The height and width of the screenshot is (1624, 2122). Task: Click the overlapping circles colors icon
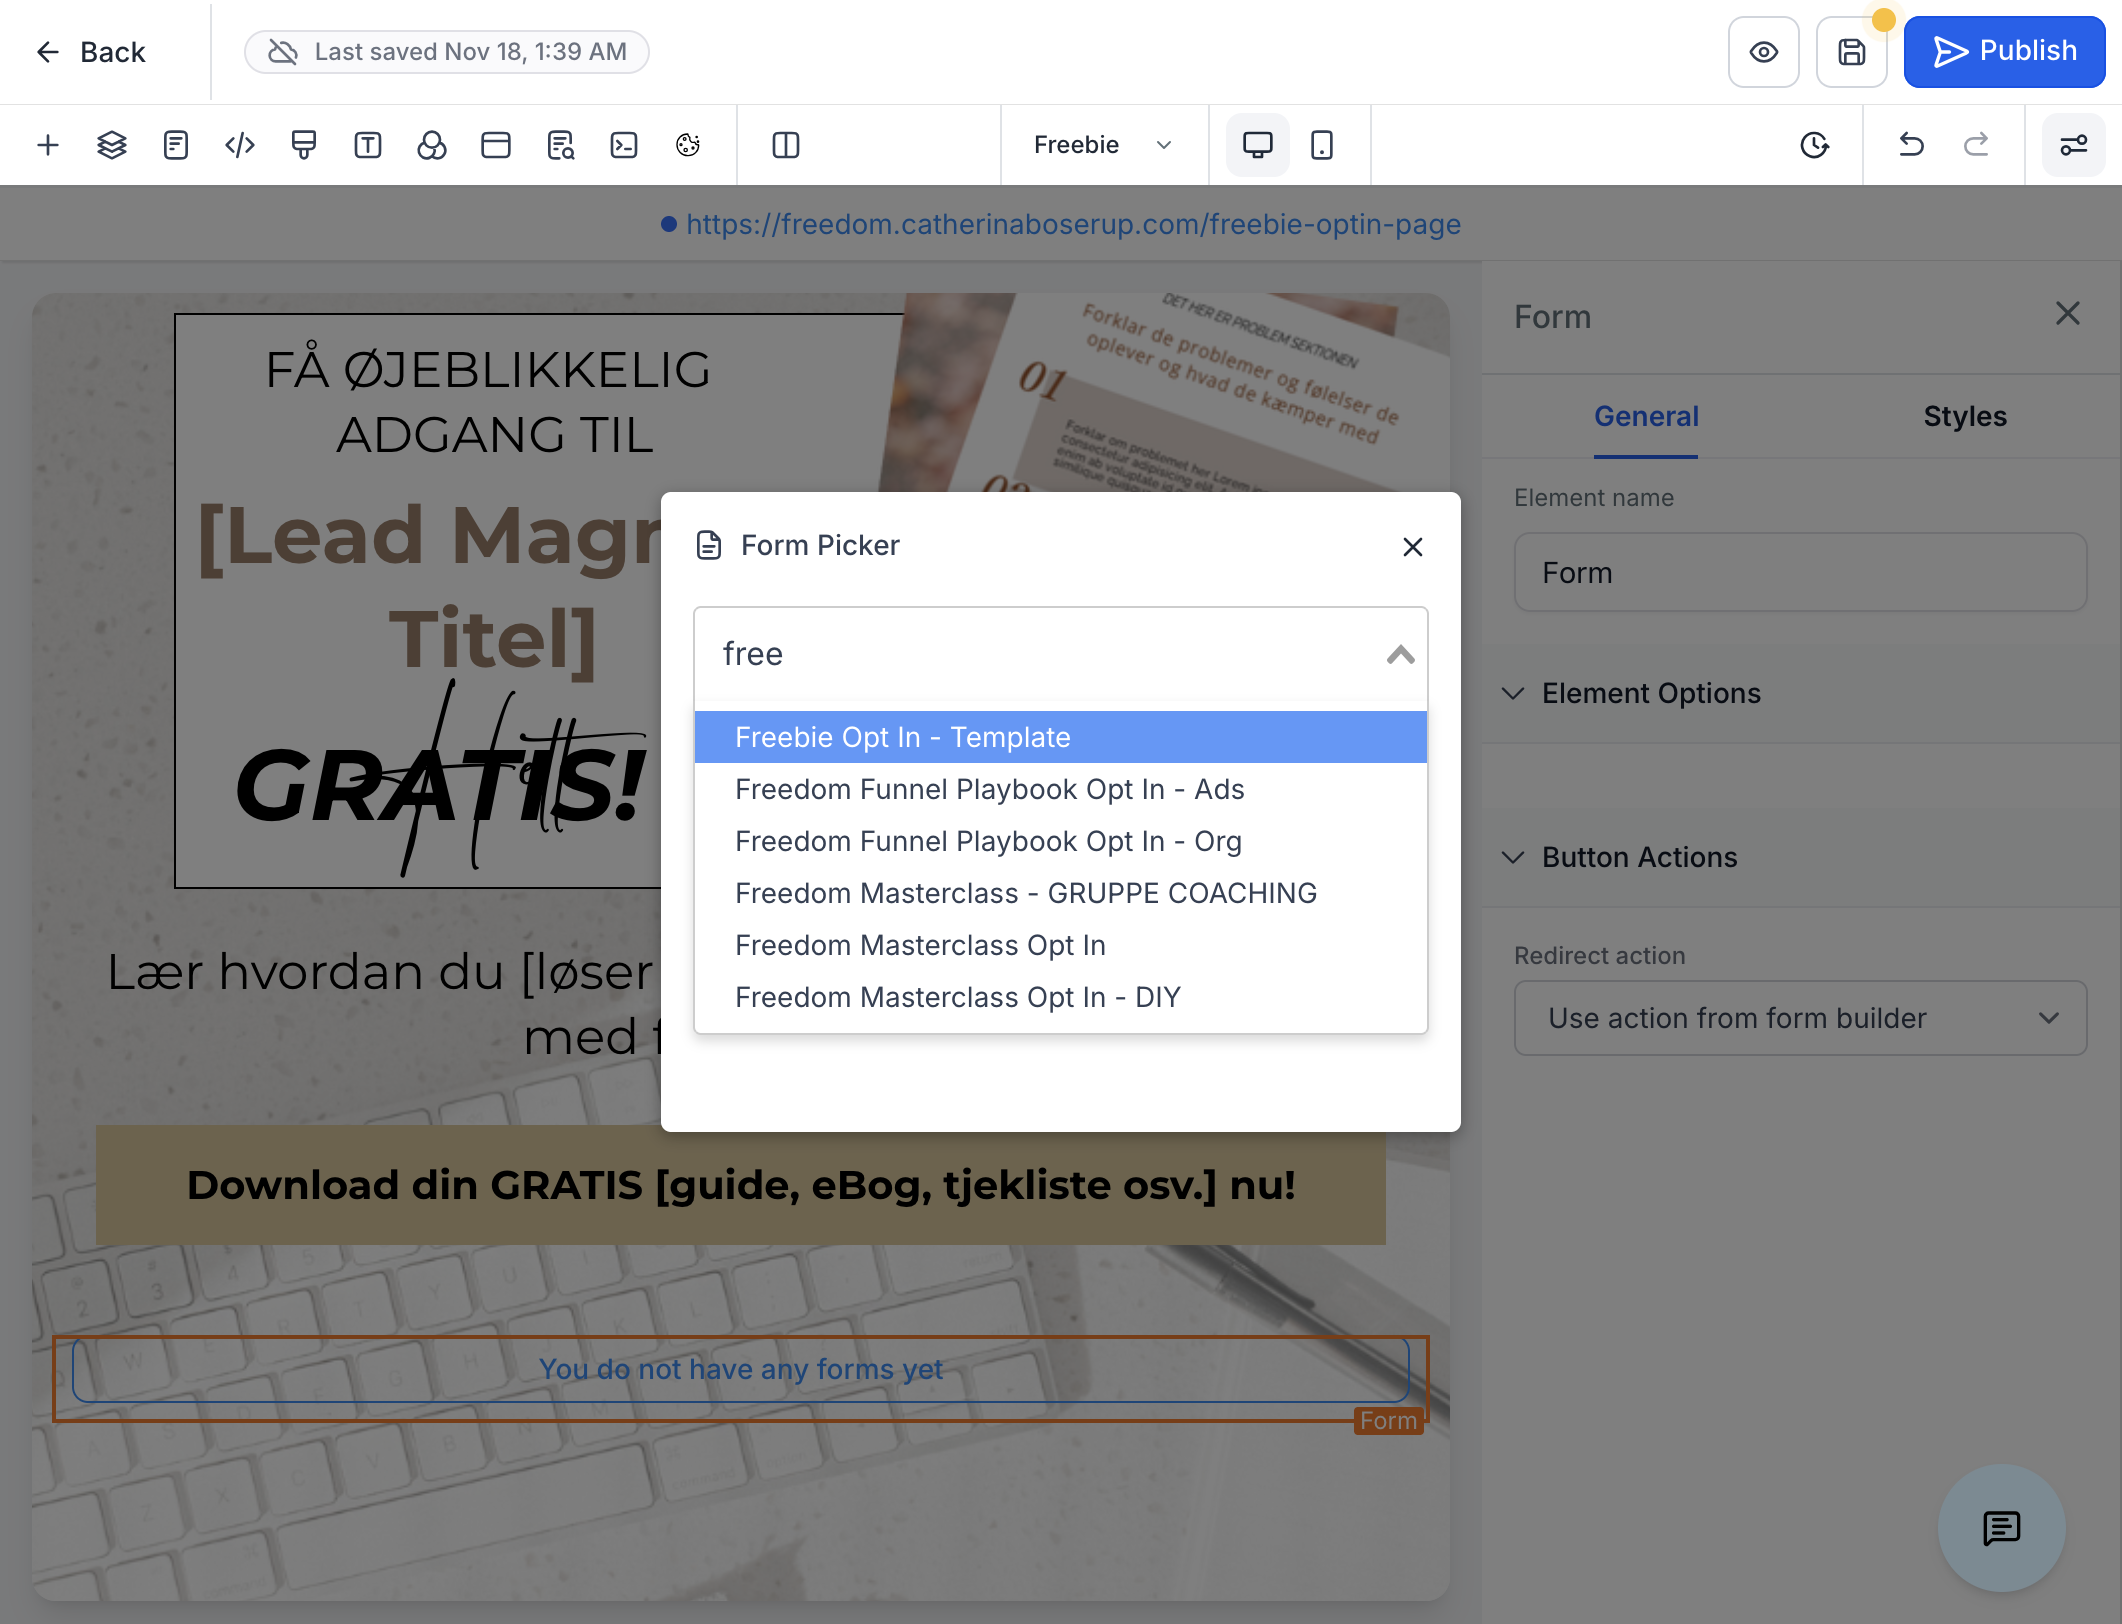pos(432,145)
